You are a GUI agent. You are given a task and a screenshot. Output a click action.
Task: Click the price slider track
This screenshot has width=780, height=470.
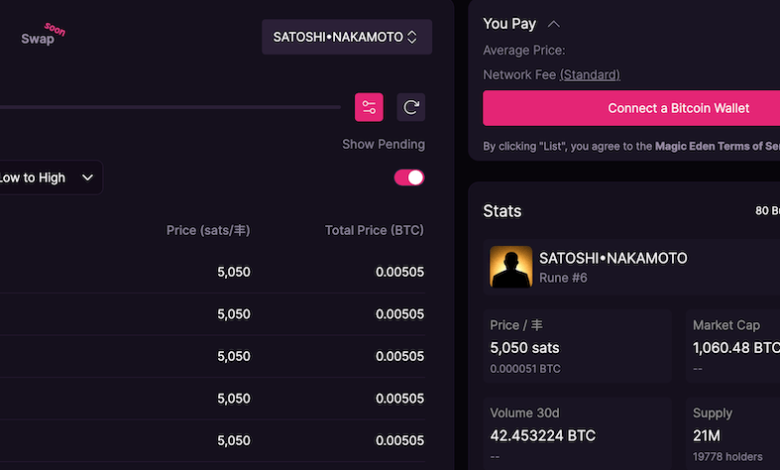[170, 107]
